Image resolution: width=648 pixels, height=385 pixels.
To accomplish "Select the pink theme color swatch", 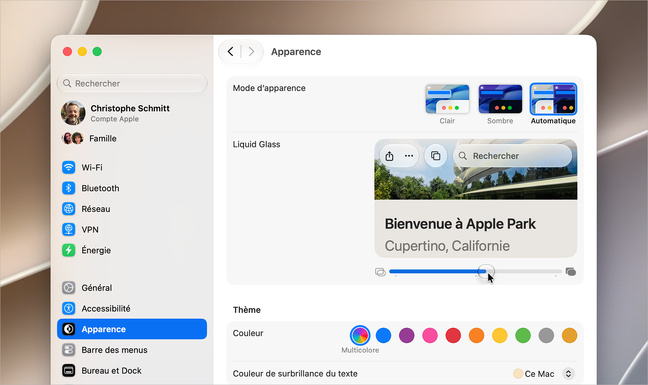I will tap(430, 335).
